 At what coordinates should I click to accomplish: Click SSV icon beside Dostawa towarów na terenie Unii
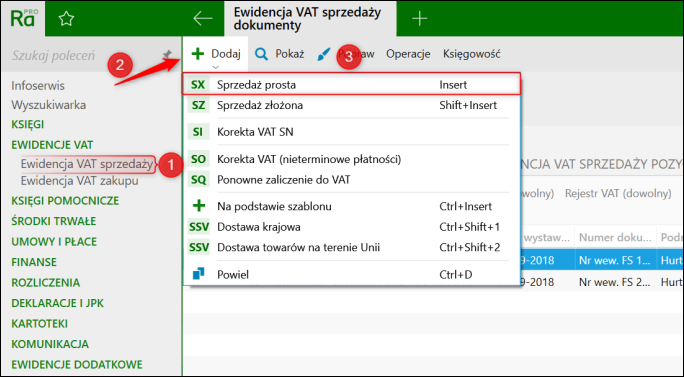(x=198, y=247)
